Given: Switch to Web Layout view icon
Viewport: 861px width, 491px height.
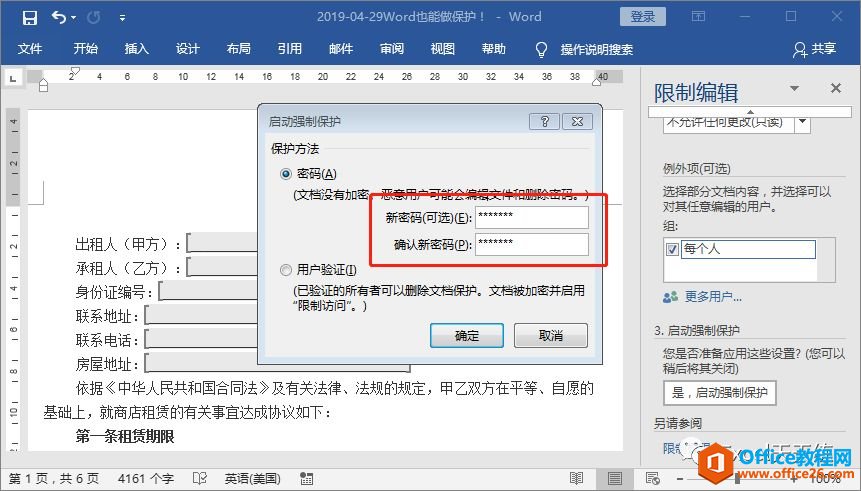Looking at the screenshot, I should 653,479.
